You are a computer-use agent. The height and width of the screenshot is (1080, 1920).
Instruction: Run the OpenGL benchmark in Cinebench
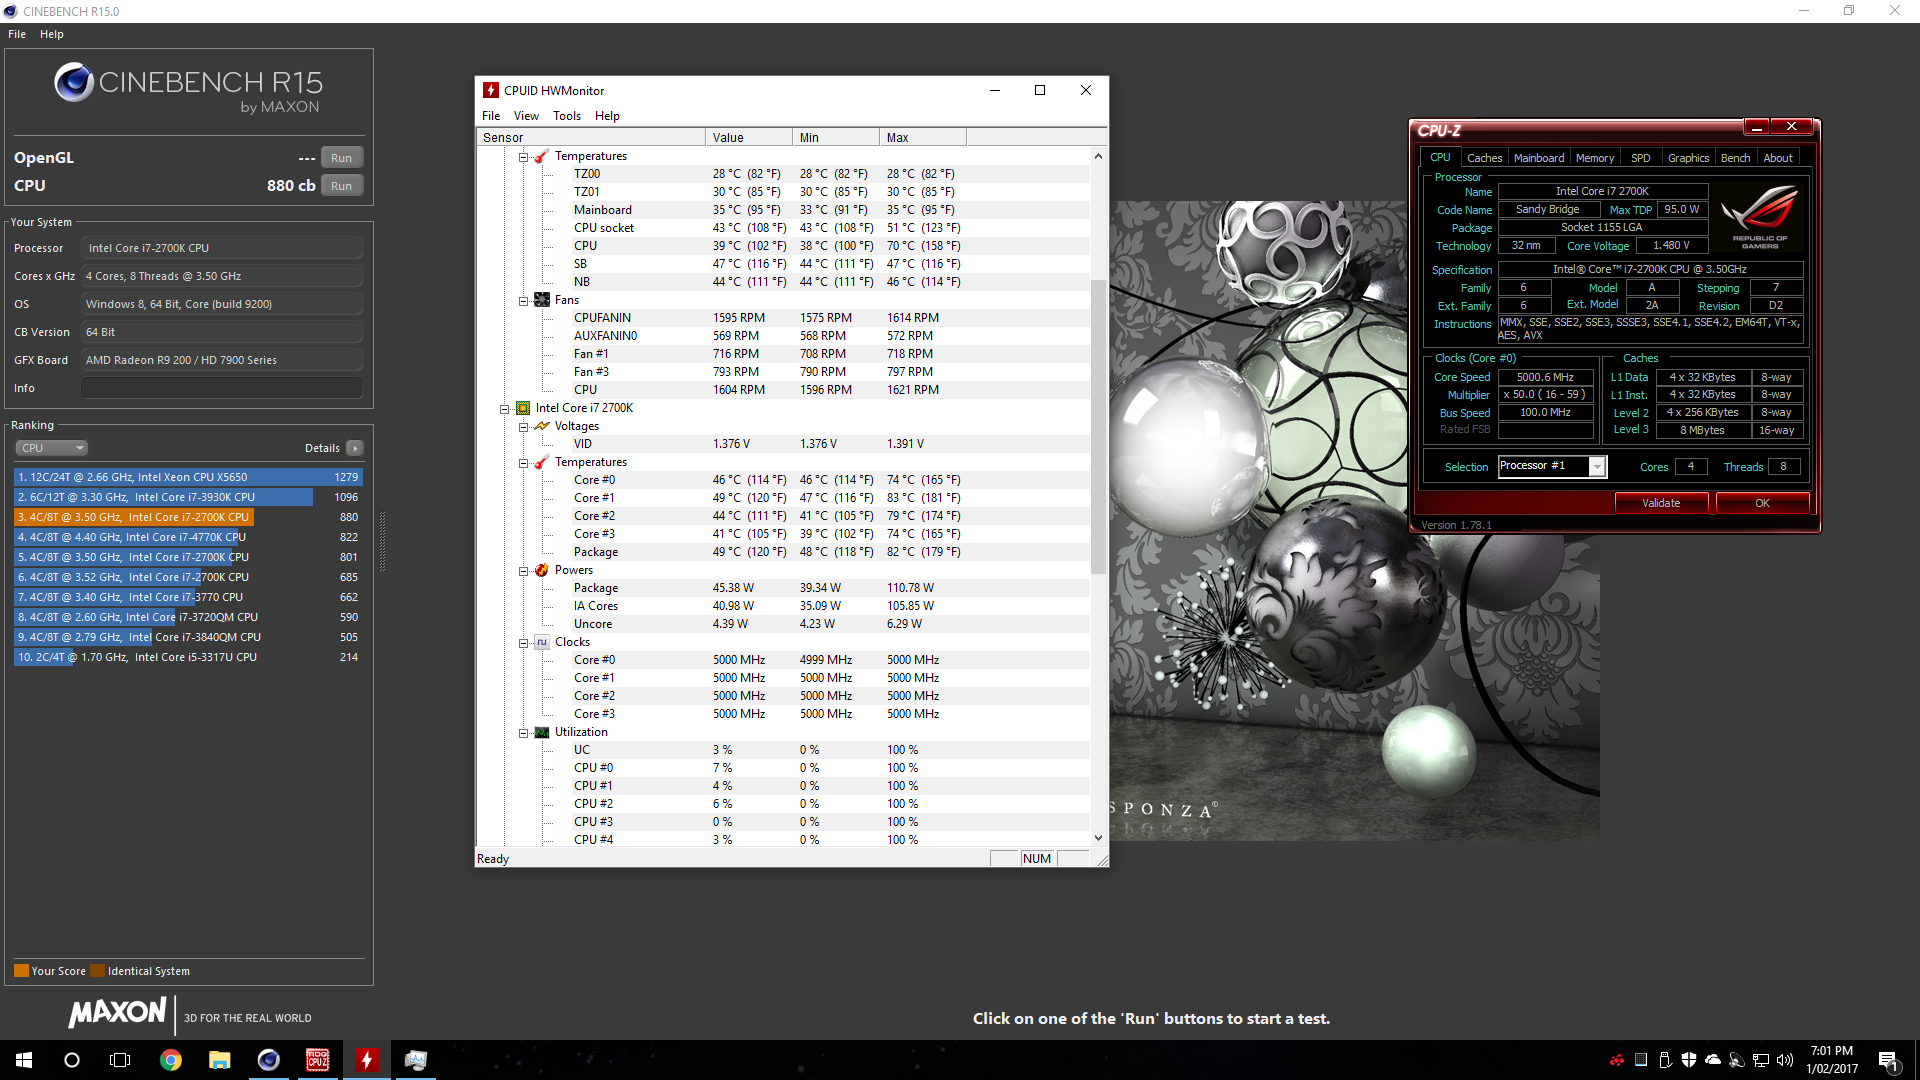(x=341, y=158)
